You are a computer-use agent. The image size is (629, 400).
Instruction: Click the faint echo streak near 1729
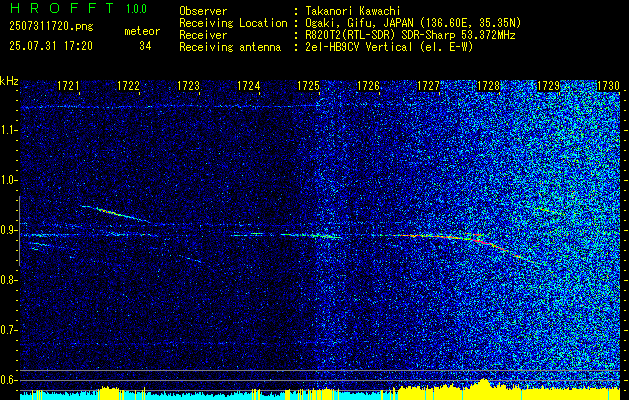click(x=548, y=210)
